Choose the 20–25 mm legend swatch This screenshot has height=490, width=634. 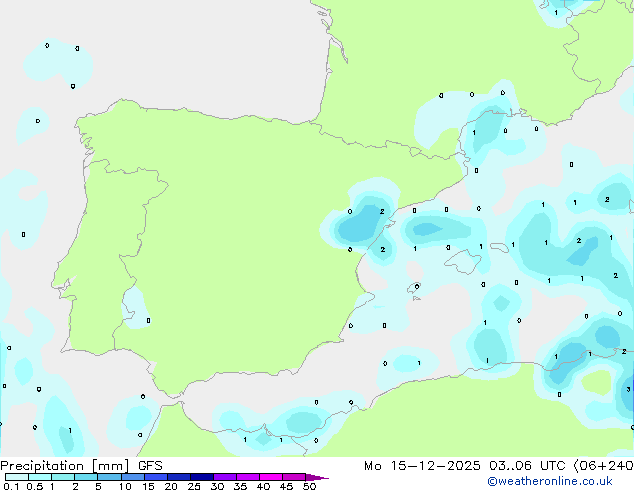[x=179, y=477]
